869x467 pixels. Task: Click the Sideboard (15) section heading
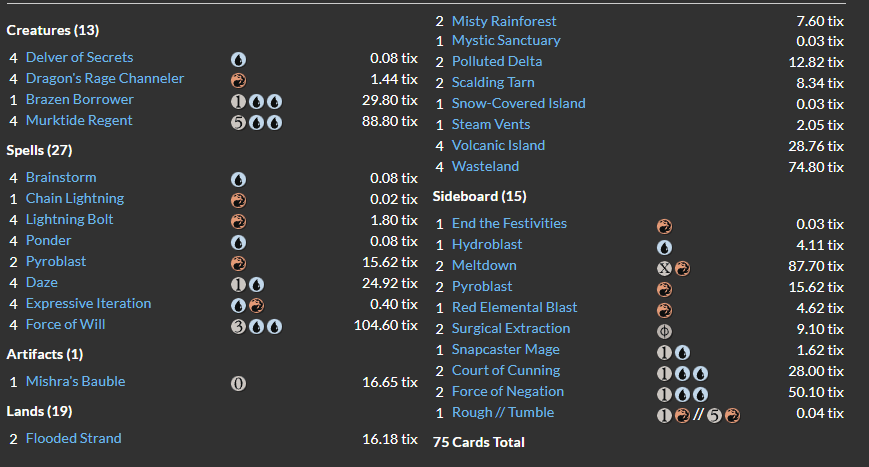[479, 197]
